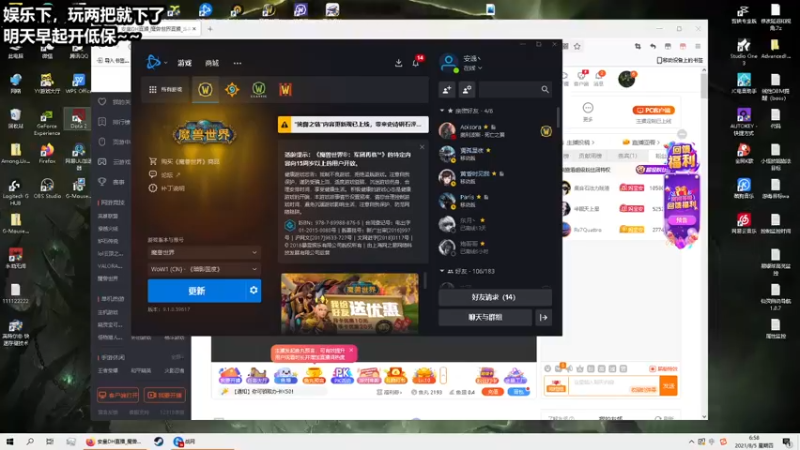The width and height of the screenshot is (800, 450).
Task: Click the trophy icon in left sidebar
Action: [102, 181]
